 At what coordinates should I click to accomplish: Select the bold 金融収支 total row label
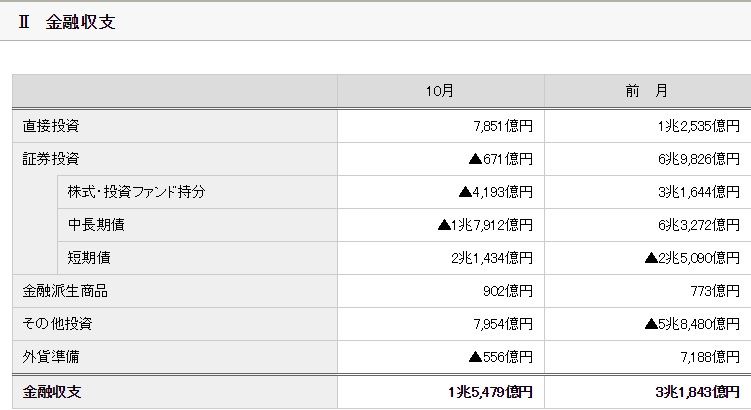coord(51,391)
